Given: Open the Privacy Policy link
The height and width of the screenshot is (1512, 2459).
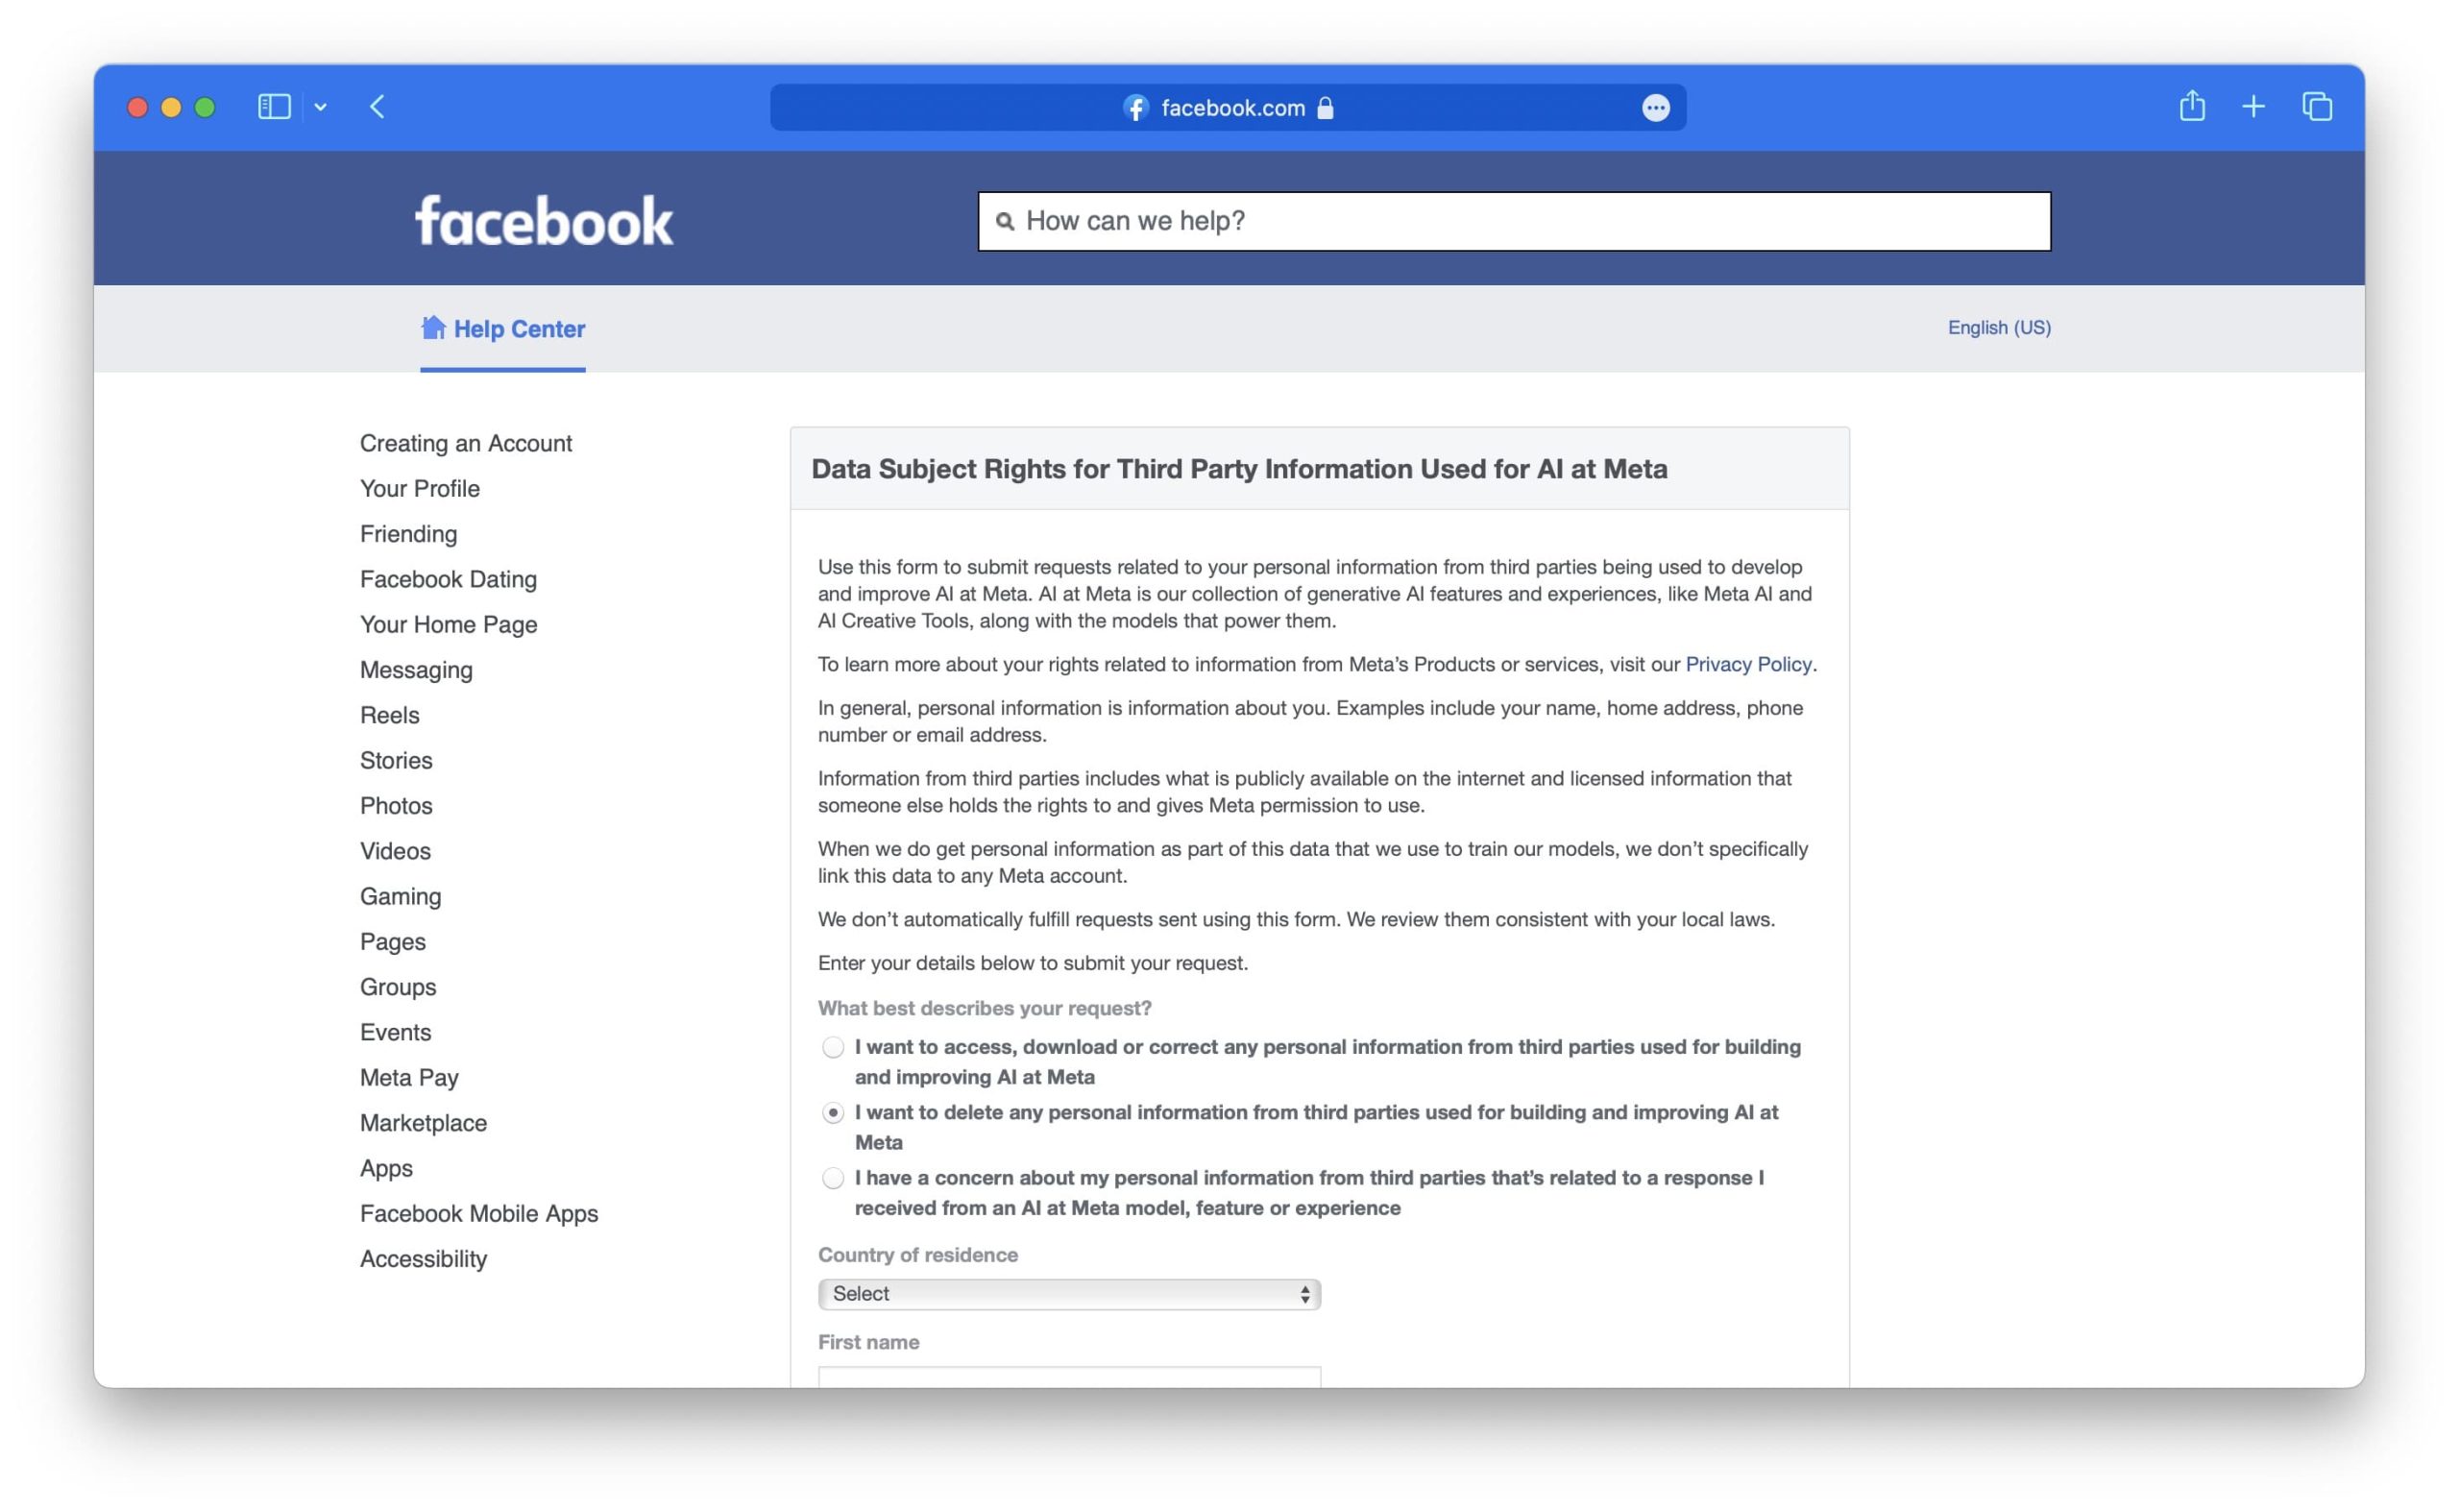Looking at the screenshot, I should coord(1747,664).
